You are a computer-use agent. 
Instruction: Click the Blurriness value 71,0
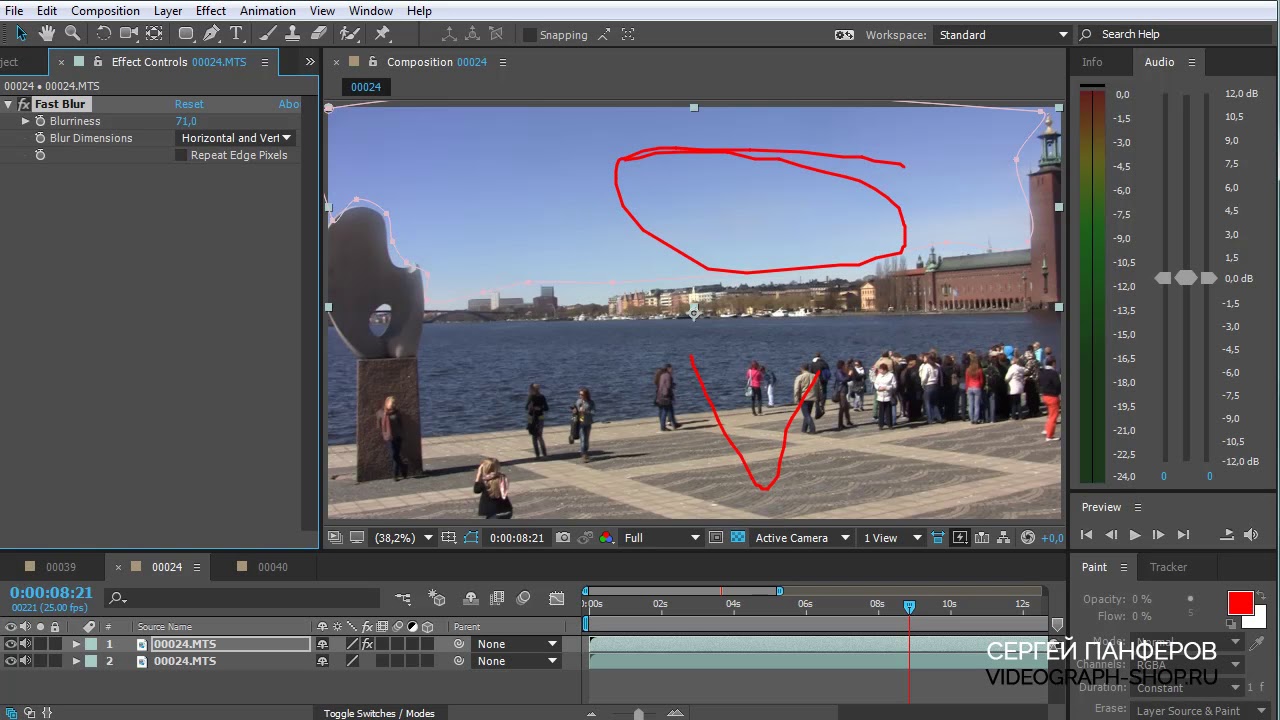(x=186, y=121)
